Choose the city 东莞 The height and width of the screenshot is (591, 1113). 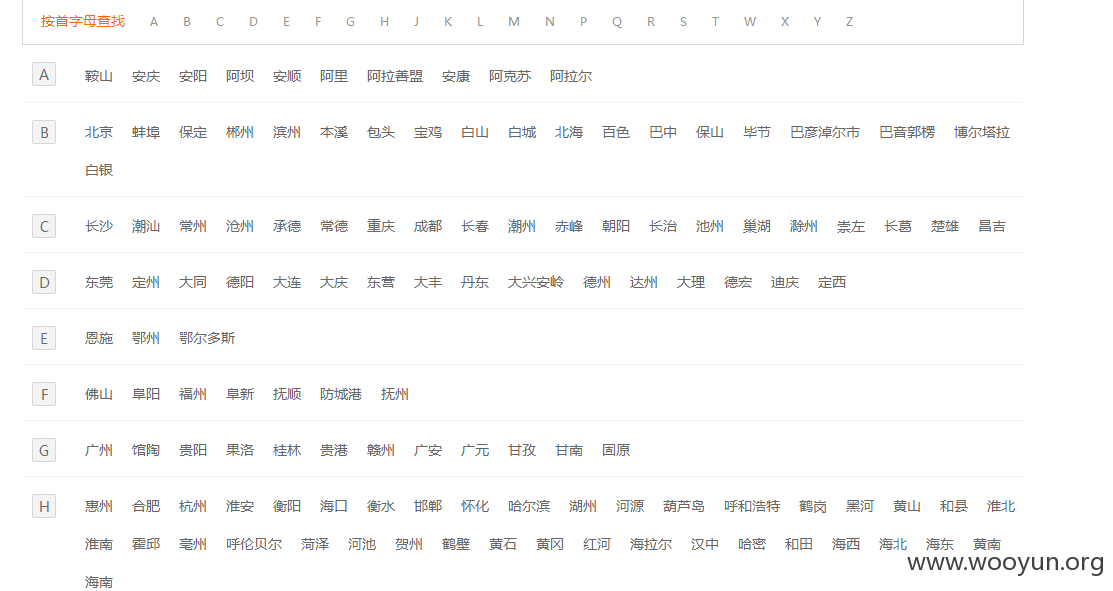pos(99,282)
